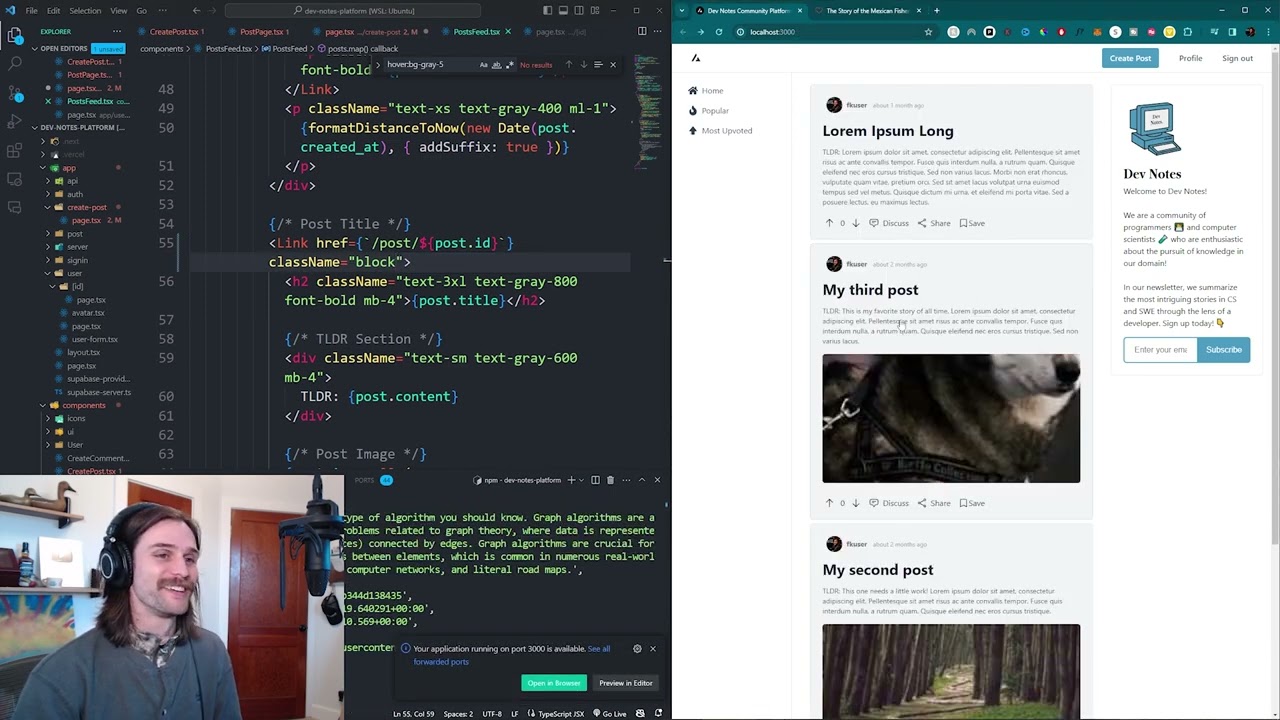
Task: Open the Selection menu
Action: coord(85,10)
